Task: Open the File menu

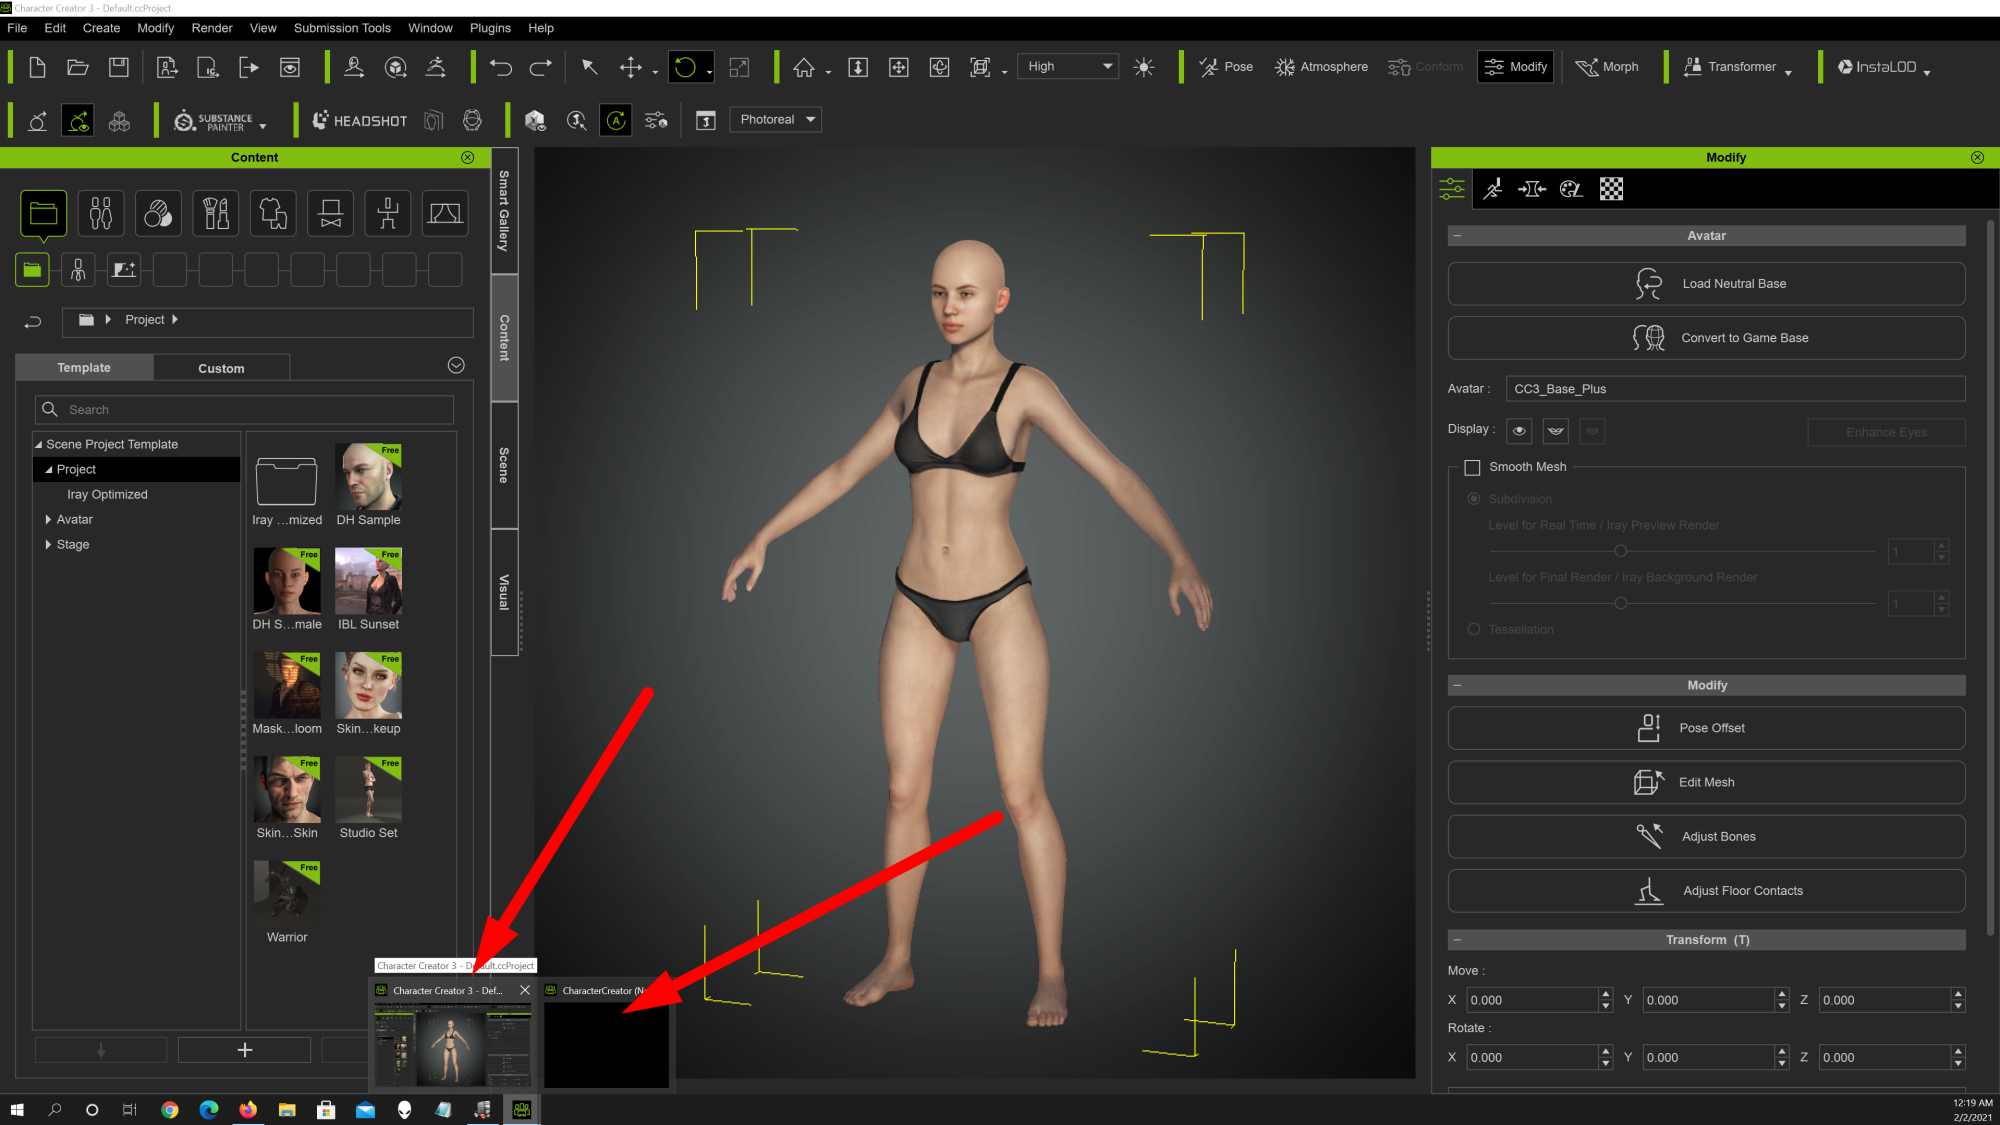Action: click(17, 28)
